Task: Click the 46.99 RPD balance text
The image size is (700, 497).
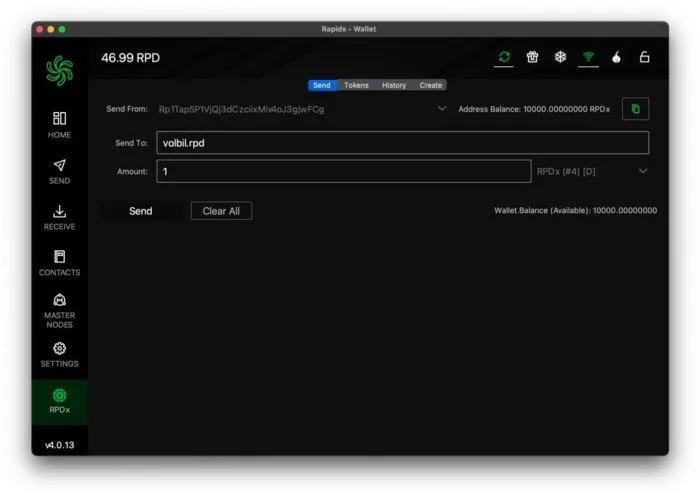Action: [x=130, y=58]
